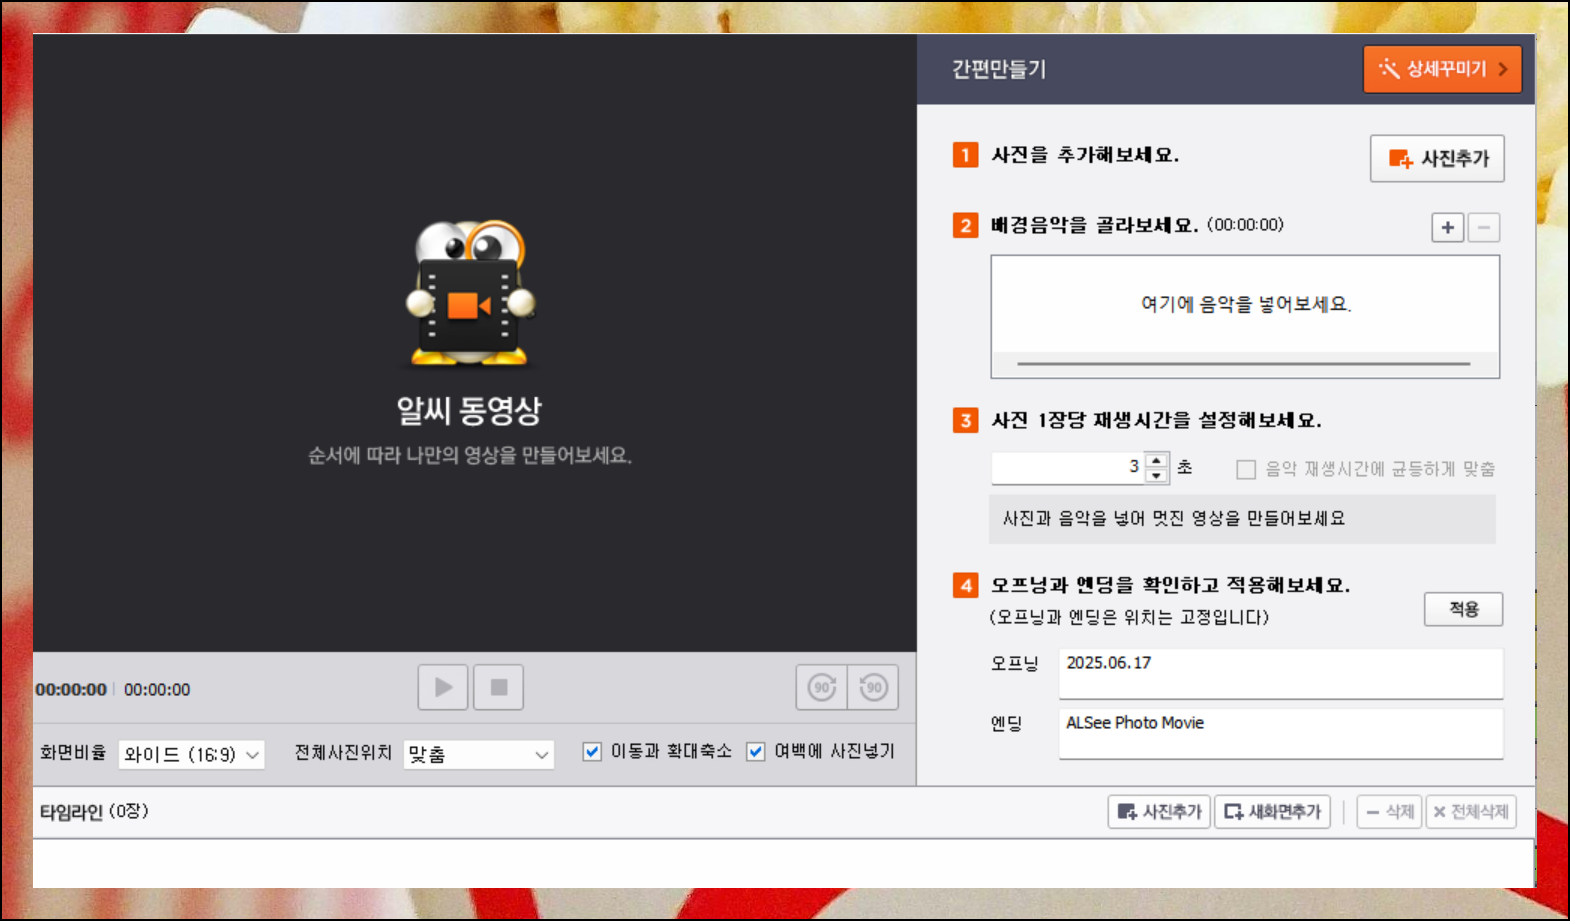The width and height of the screenshot is (1570, 921).
Task: Open 상세꾸미기 detailed decoration mode
Action: point(1442,69)
